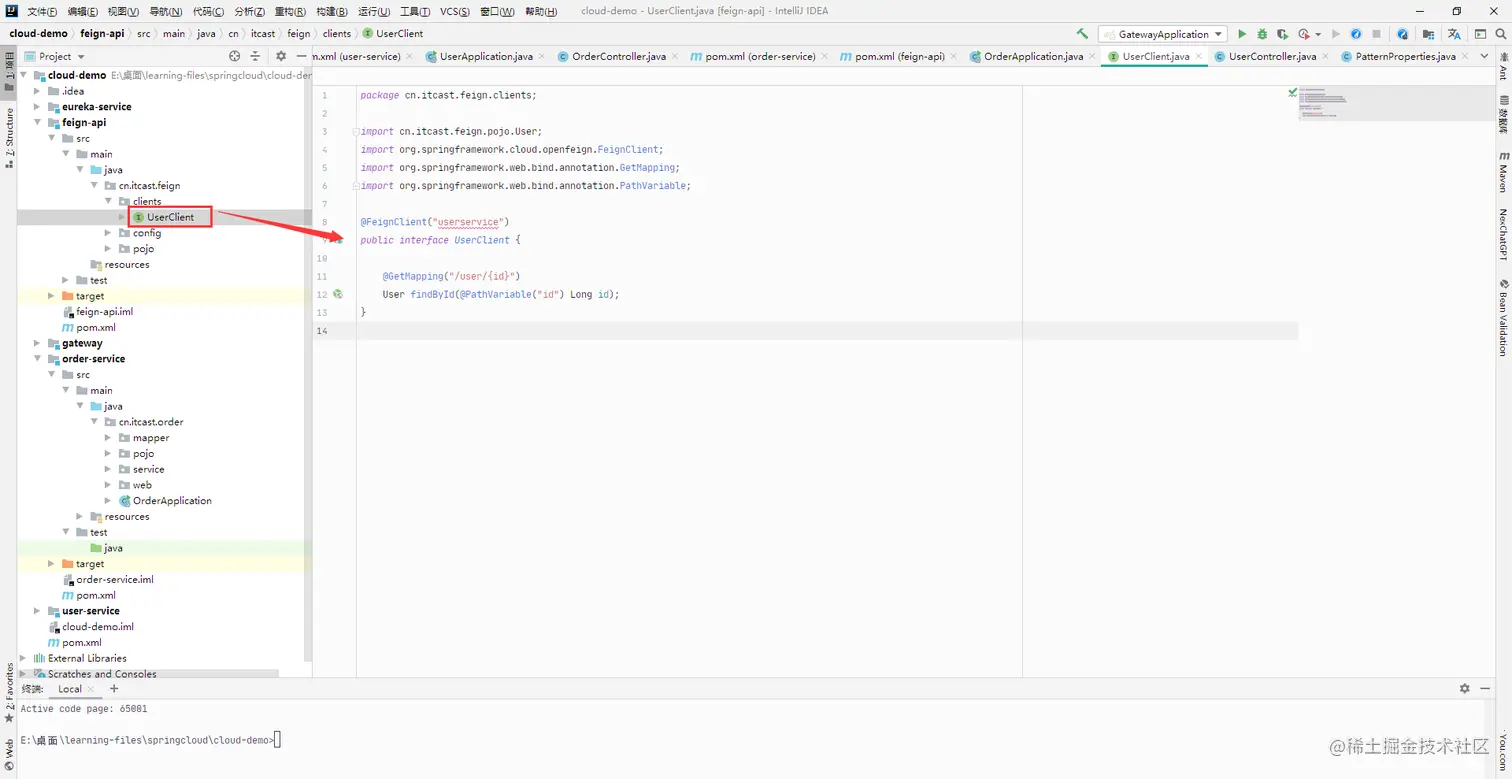Click the green hammer Build Project icon

(x=1082, y=34)
